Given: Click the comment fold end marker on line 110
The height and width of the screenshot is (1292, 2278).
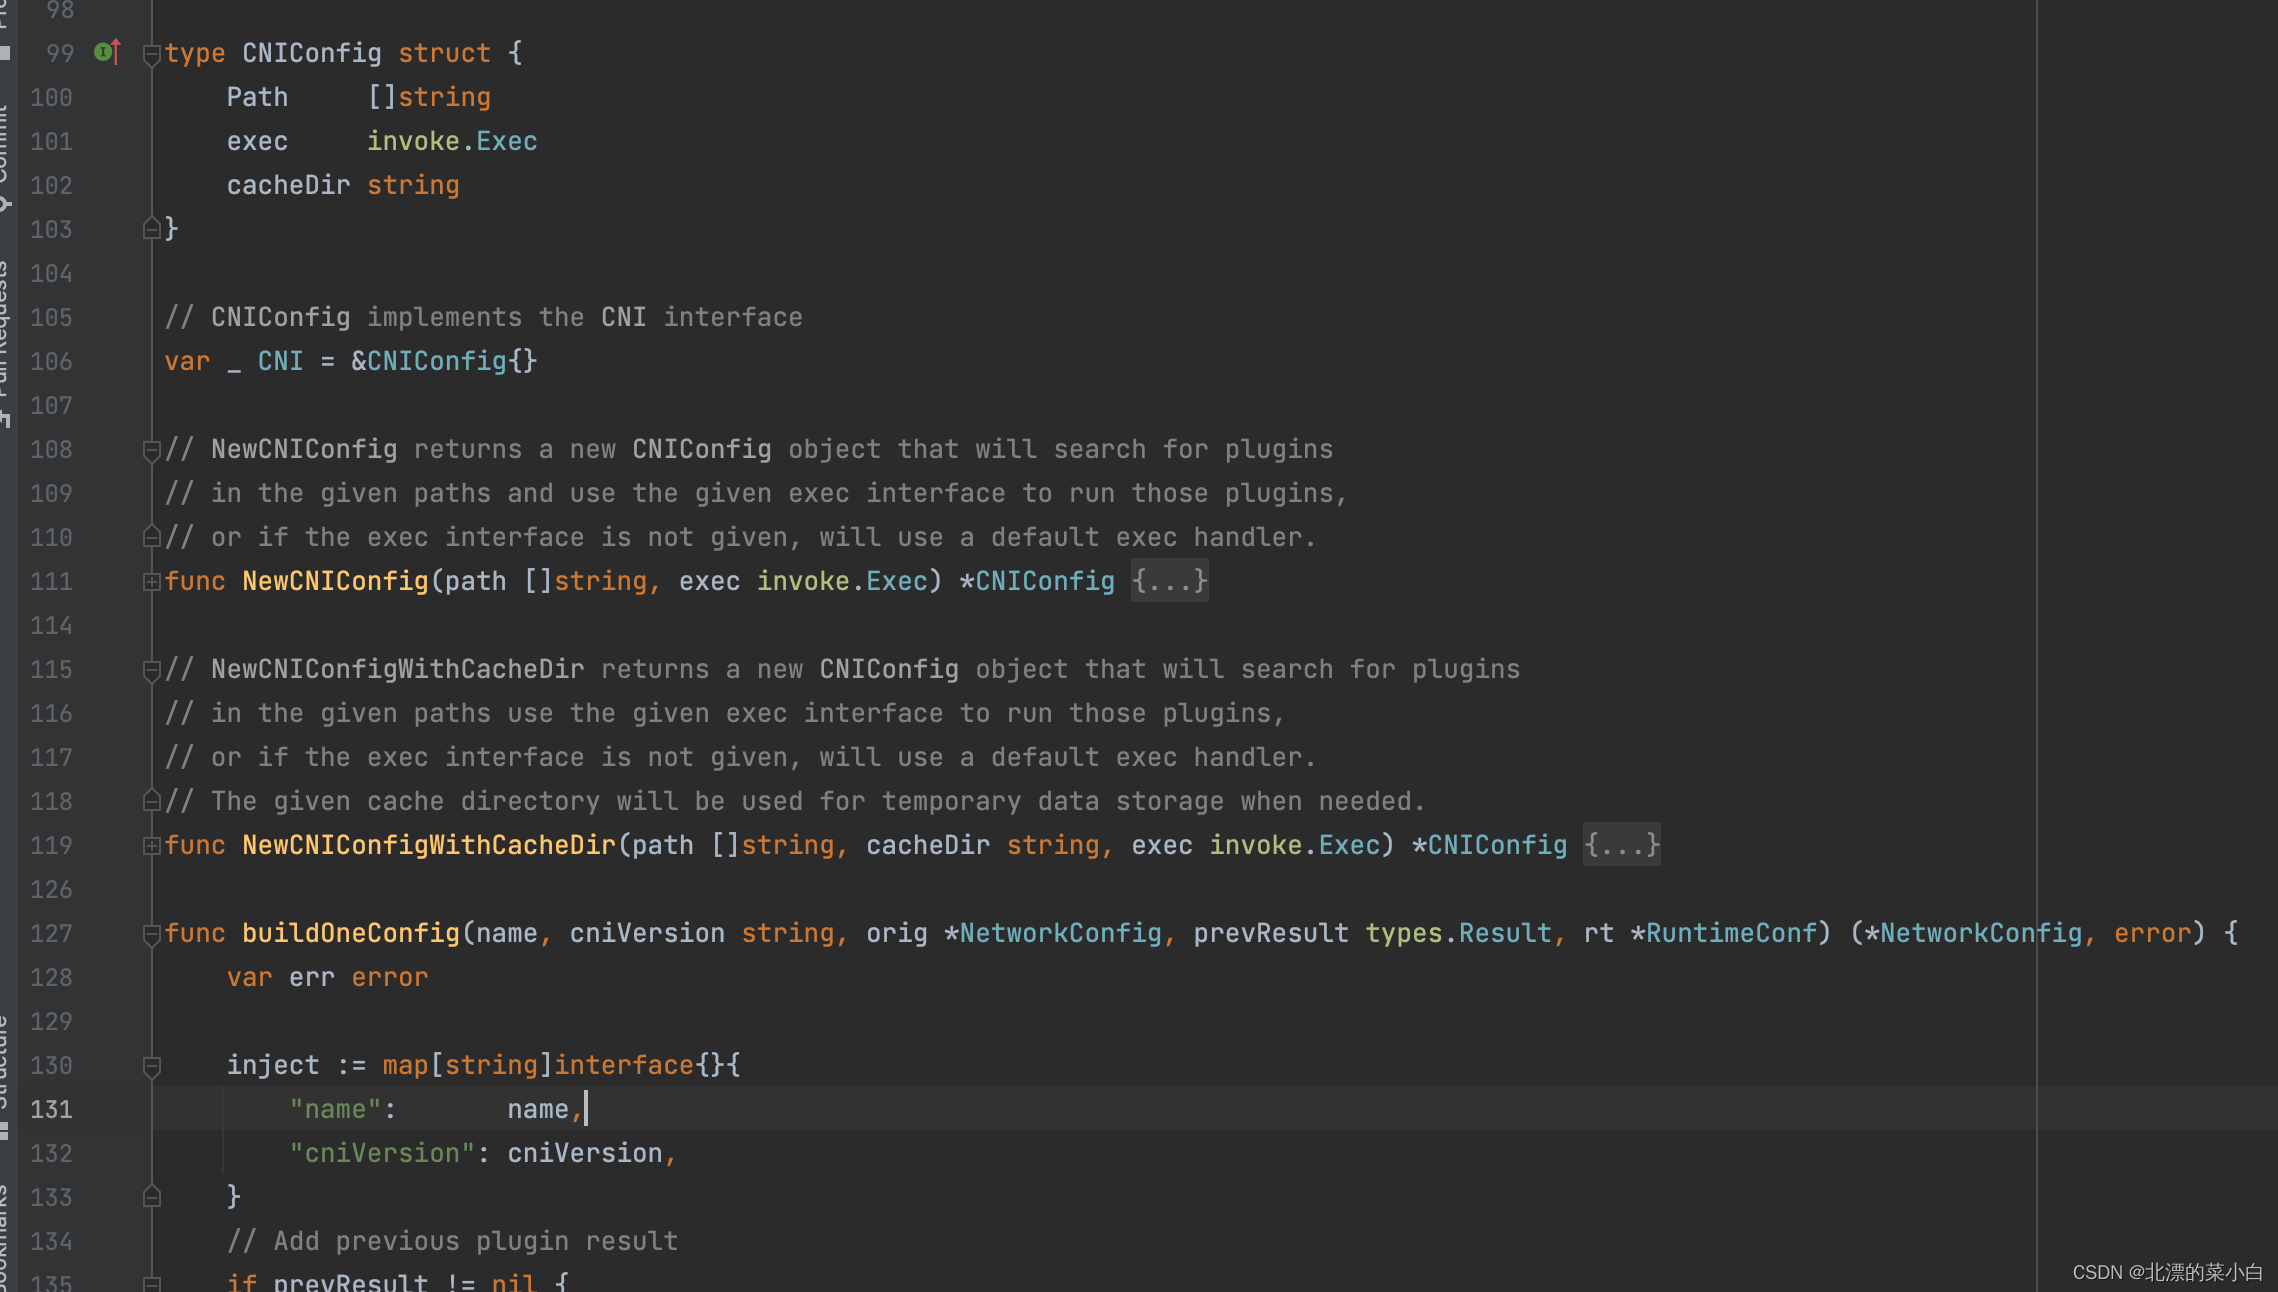Looking at the screenshot, I should 152,537.
